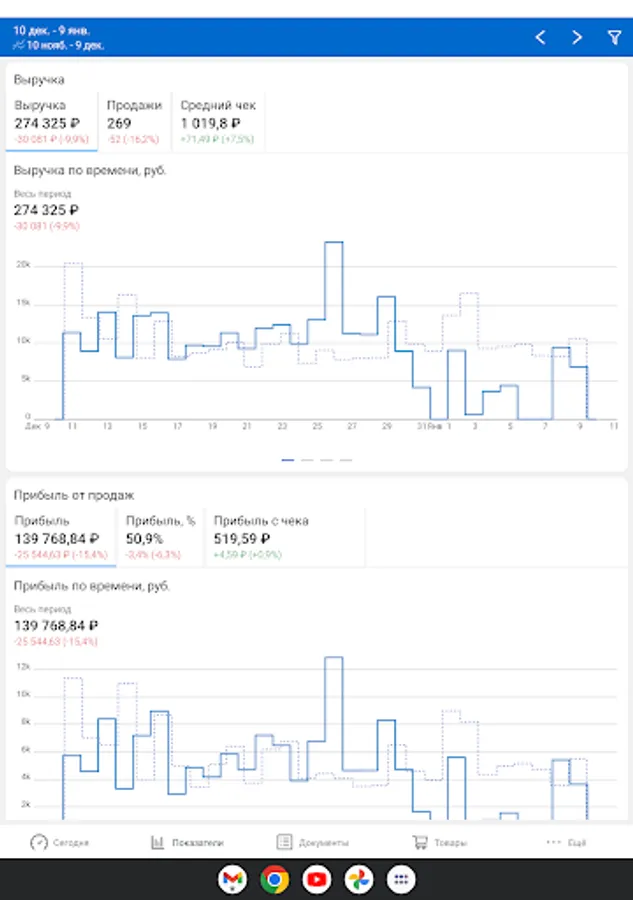Select the Продажи metric tab
Screen dimensions: 633x900
point(134,122)
